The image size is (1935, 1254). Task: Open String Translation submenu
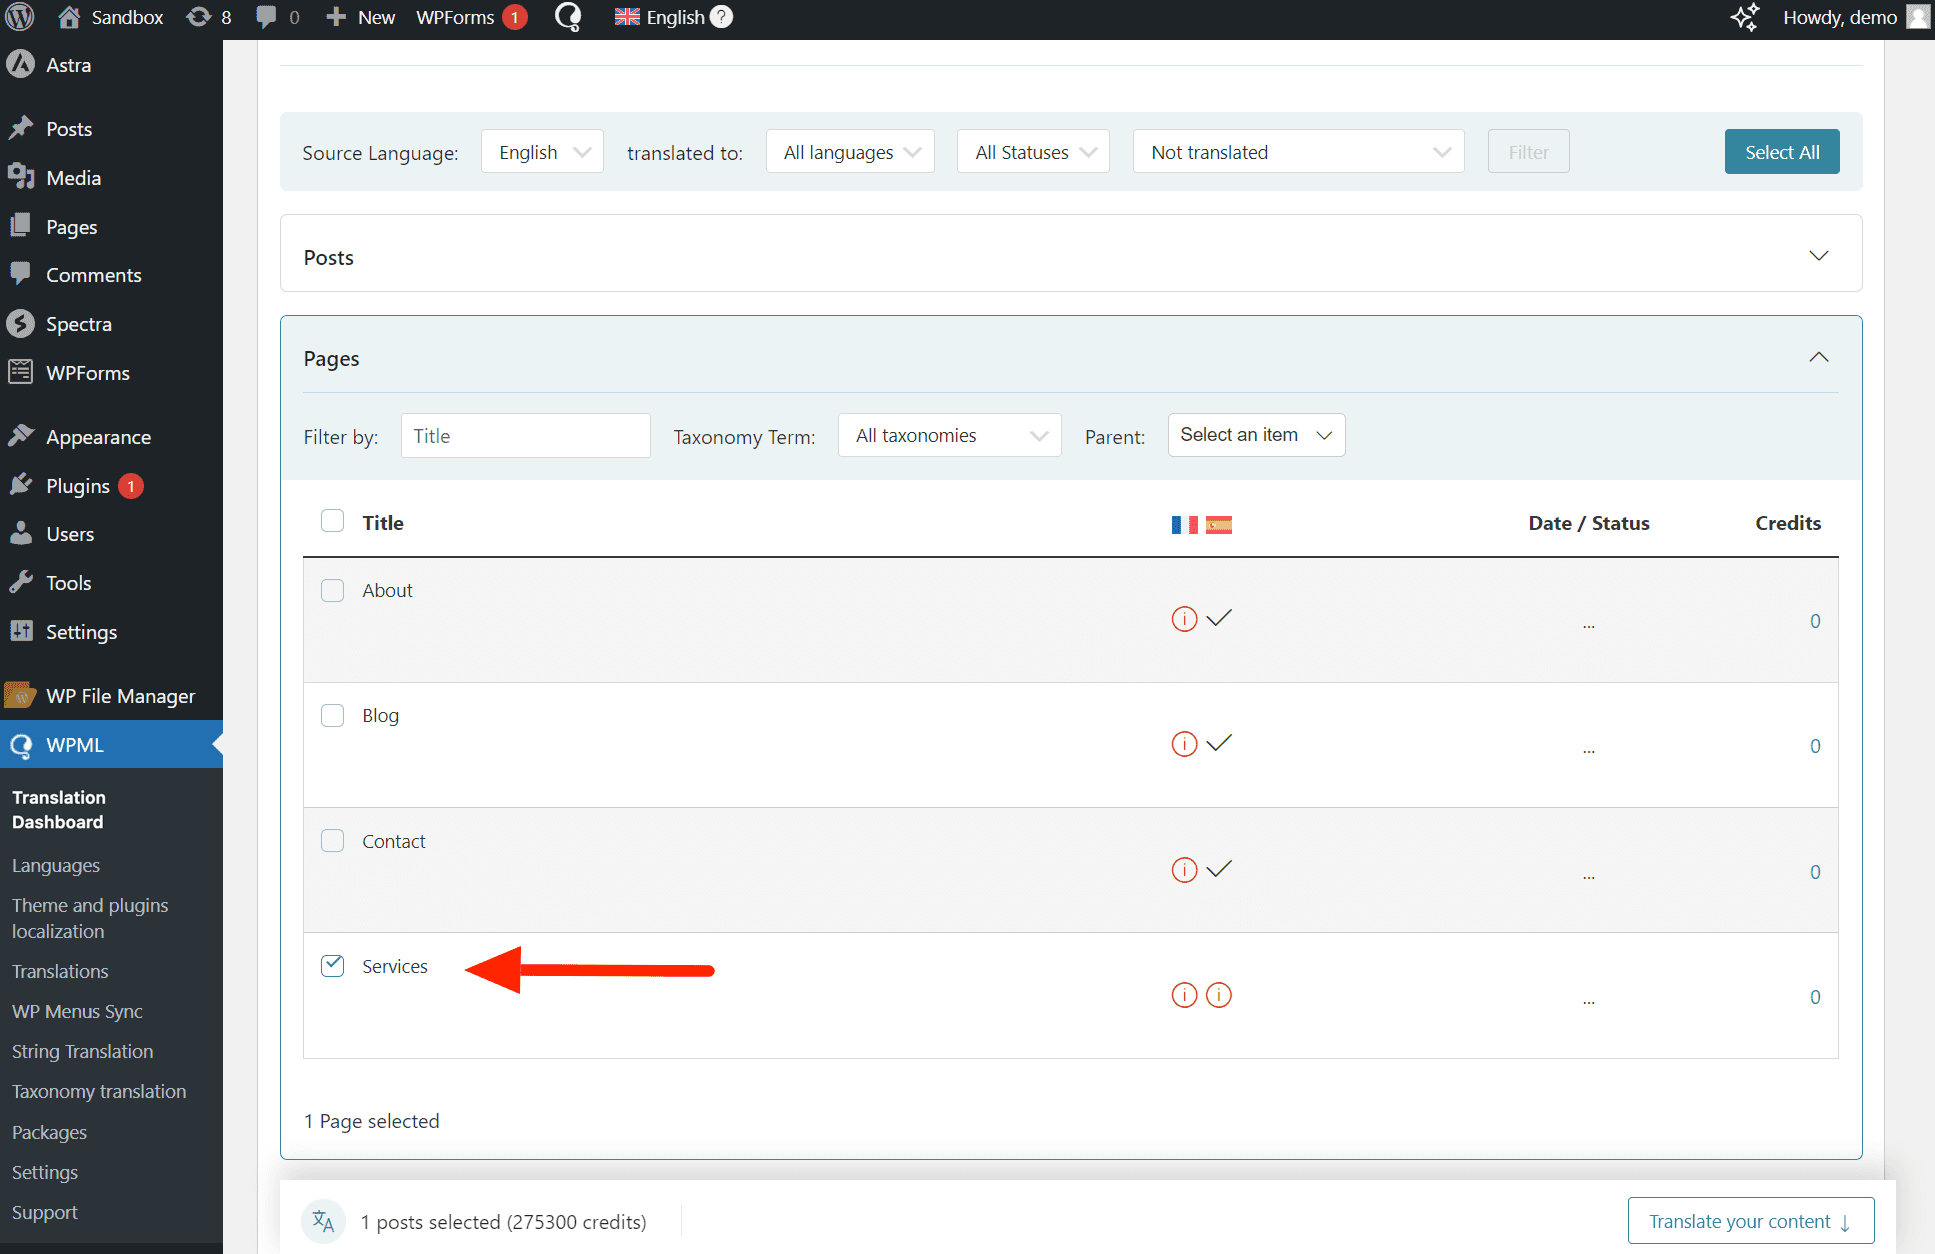tap(82, 1051)
